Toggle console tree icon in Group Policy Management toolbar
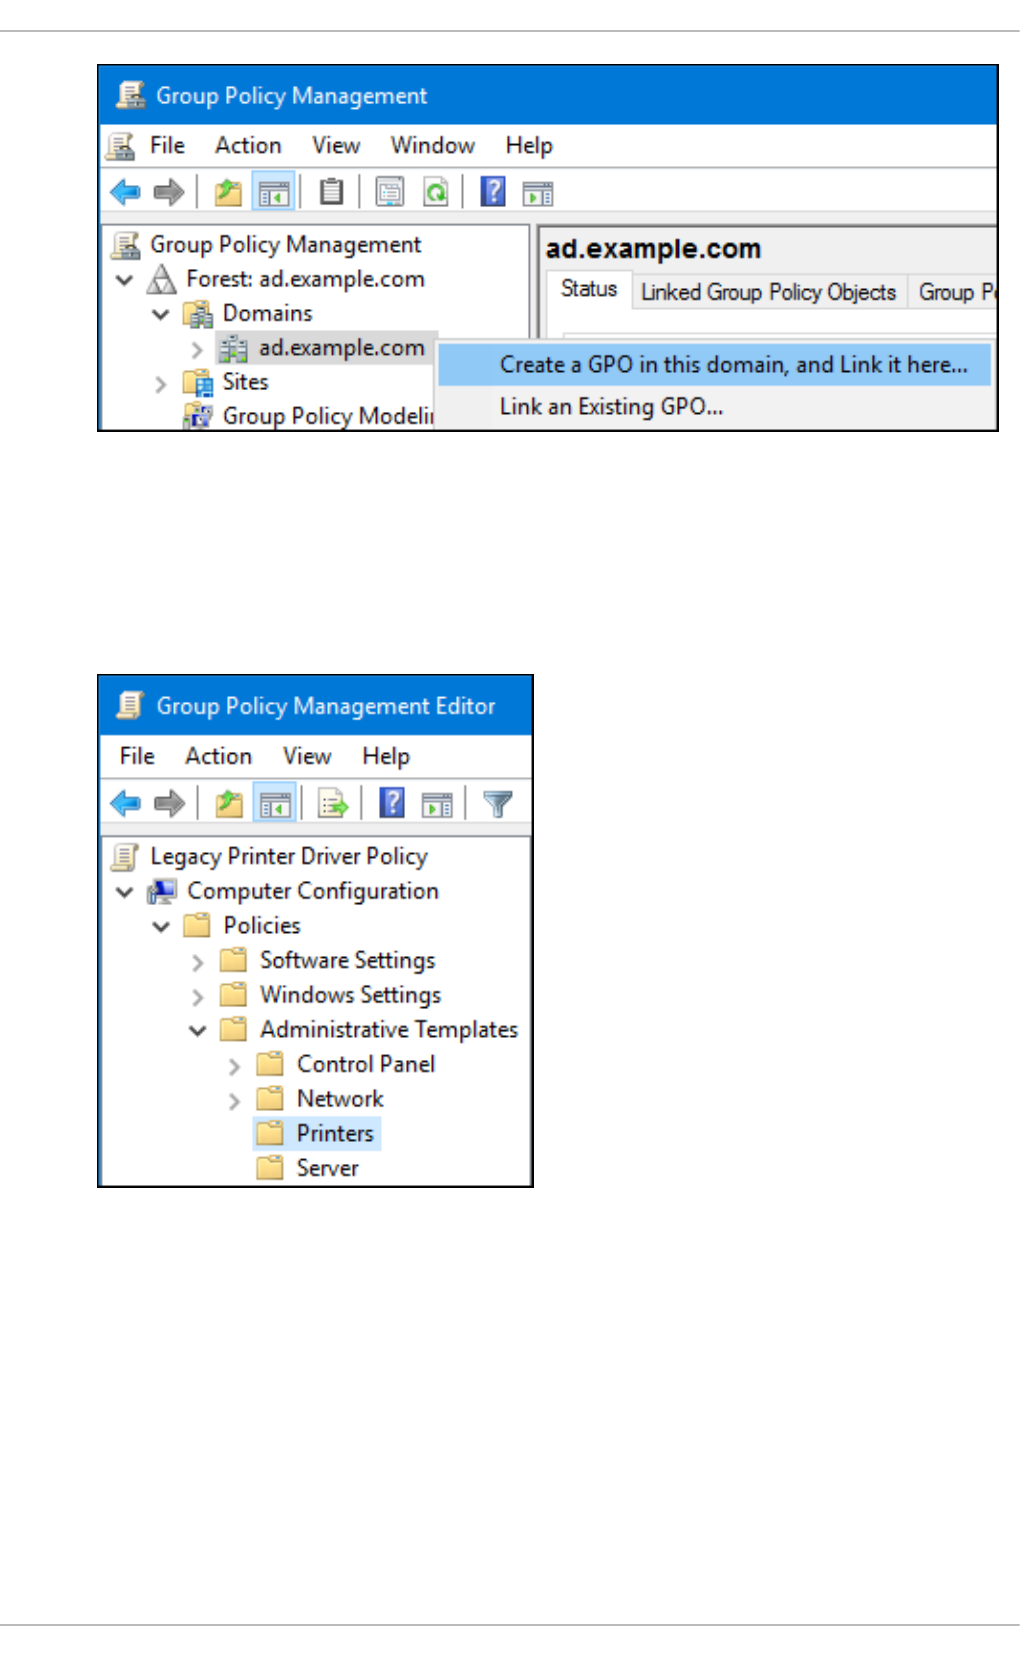This screenshot has width=1020, height=1656. (x=274, y=192)
